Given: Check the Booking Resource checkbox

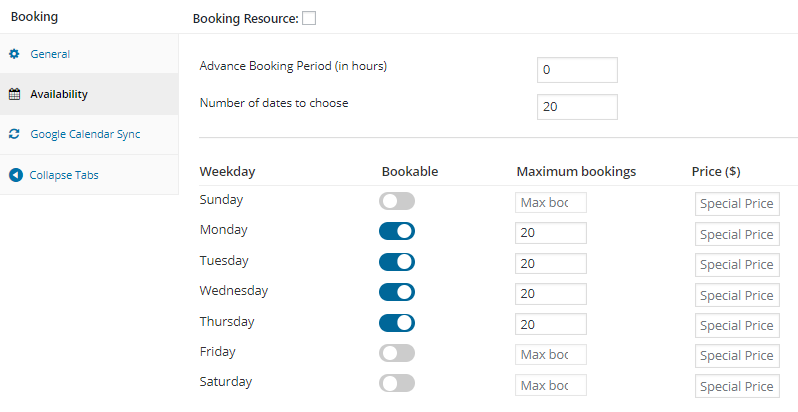Looking at the screenshot, I should tap(309, 18).
